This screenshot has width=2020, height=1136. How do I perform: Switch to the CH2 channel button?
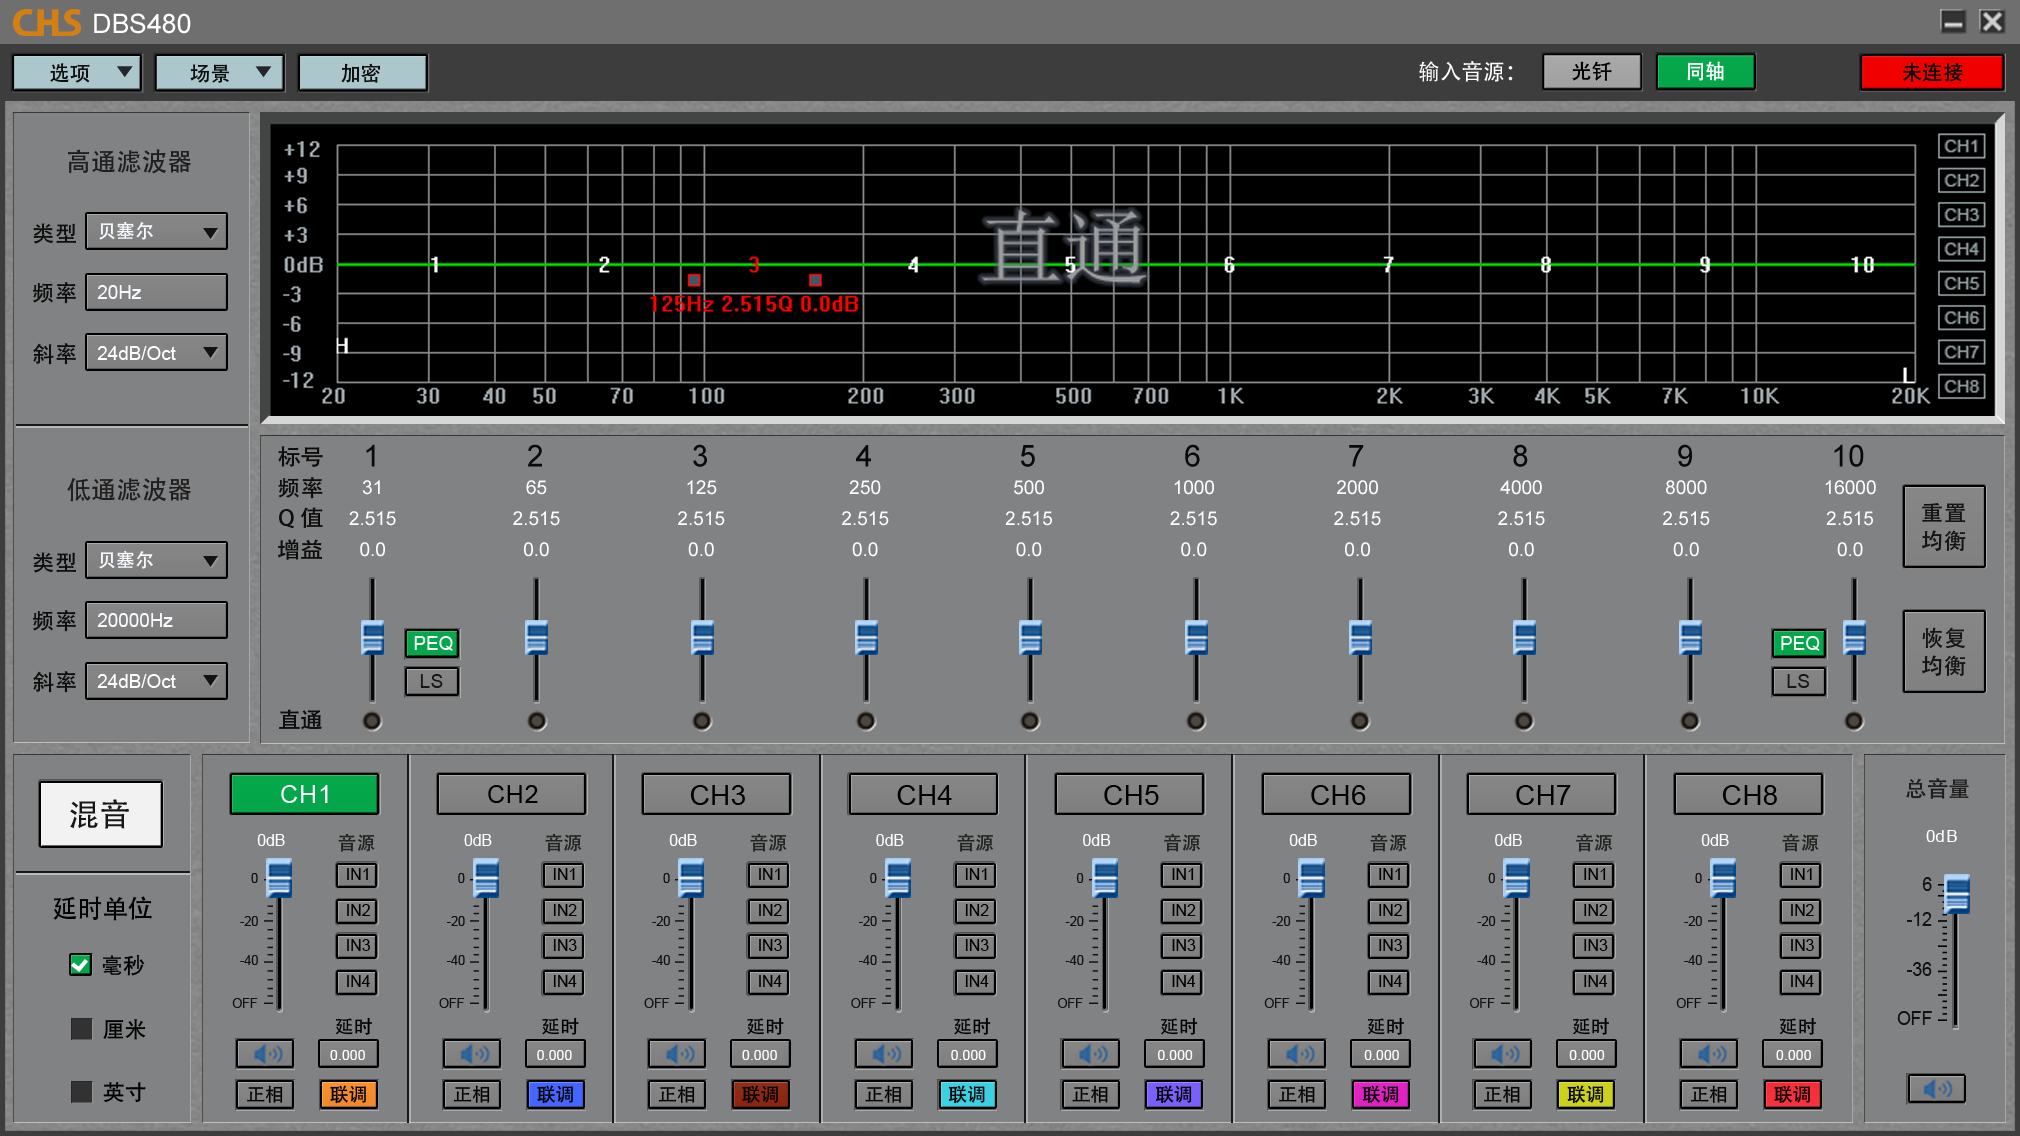(x=512, y=794)
